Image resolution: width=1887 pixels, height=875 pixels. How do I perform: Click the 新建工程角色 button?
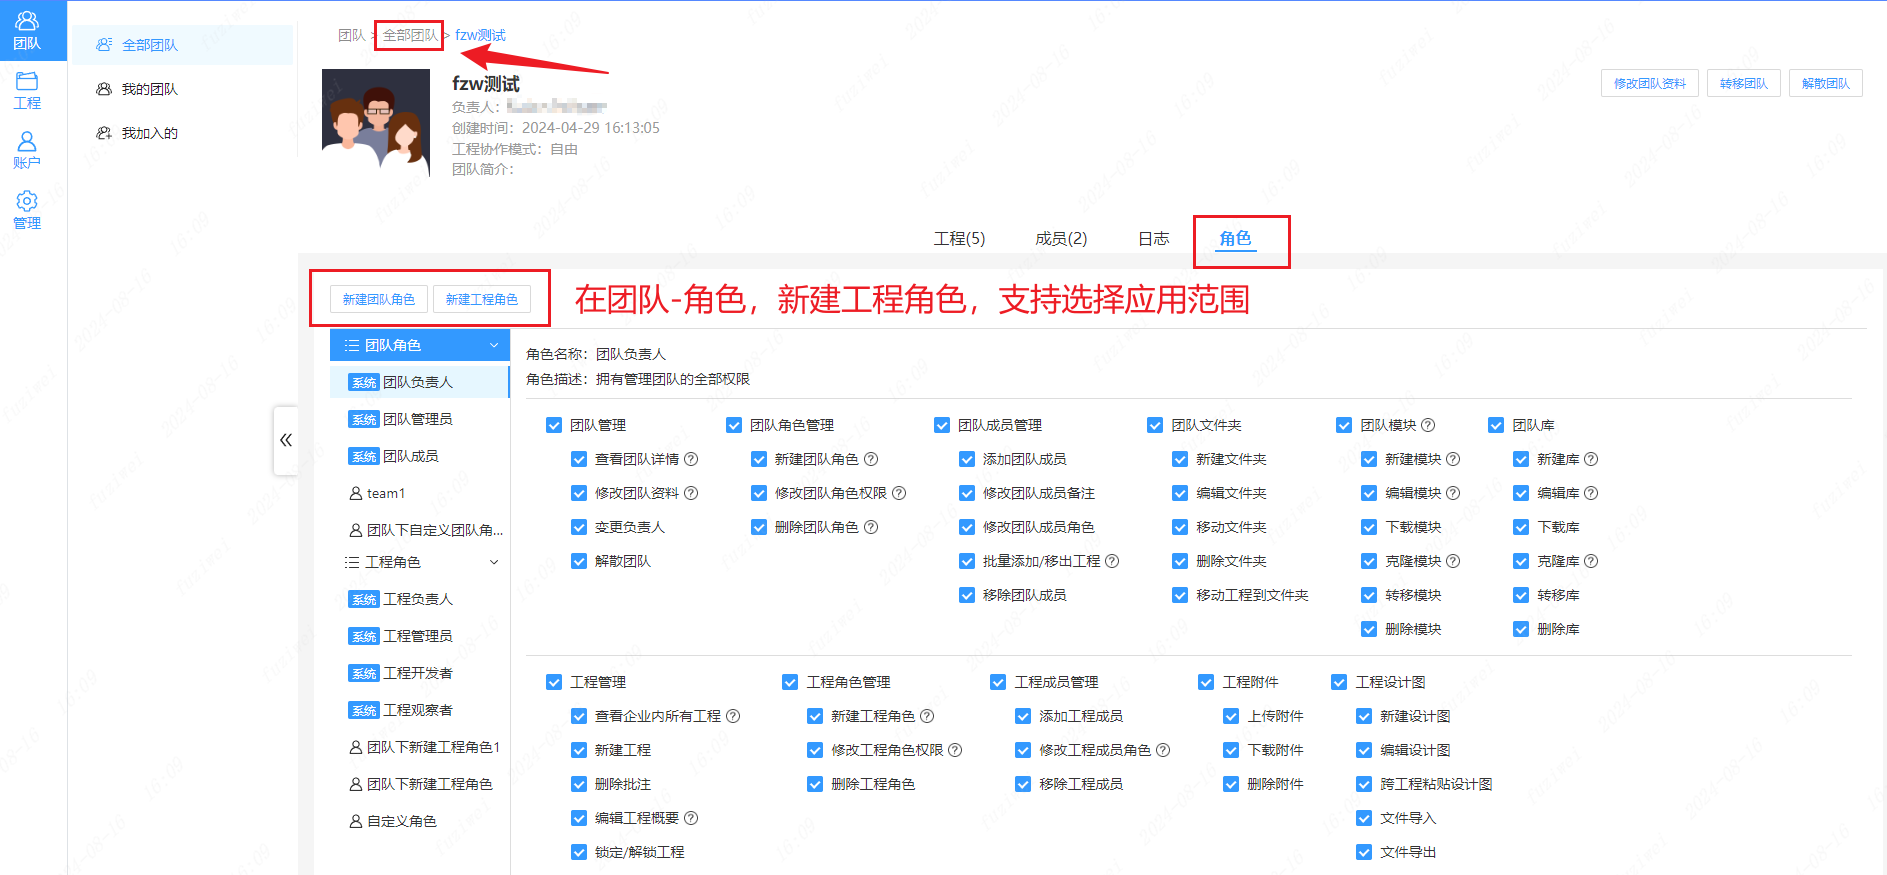pos(482,299)
